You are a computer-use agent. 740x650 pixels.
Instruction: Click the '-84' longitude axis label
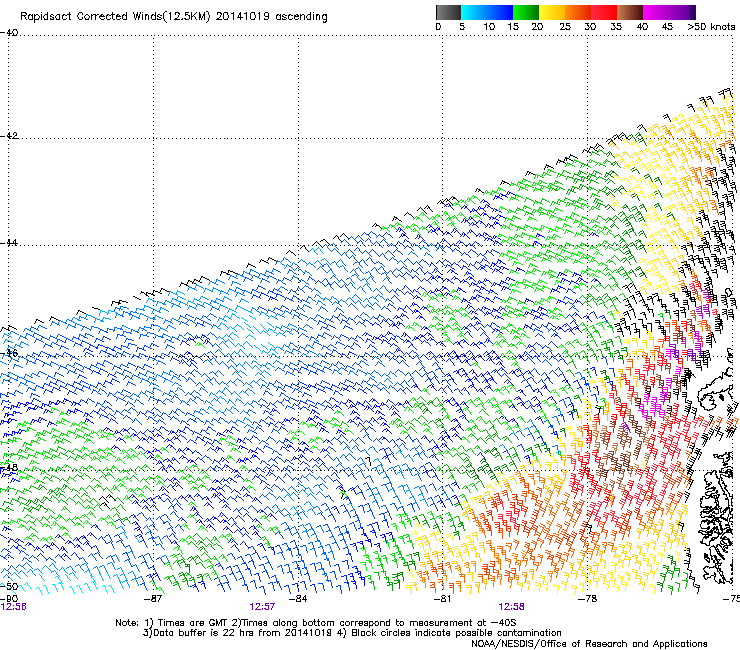pyautogui.click(x=298, y=599)
